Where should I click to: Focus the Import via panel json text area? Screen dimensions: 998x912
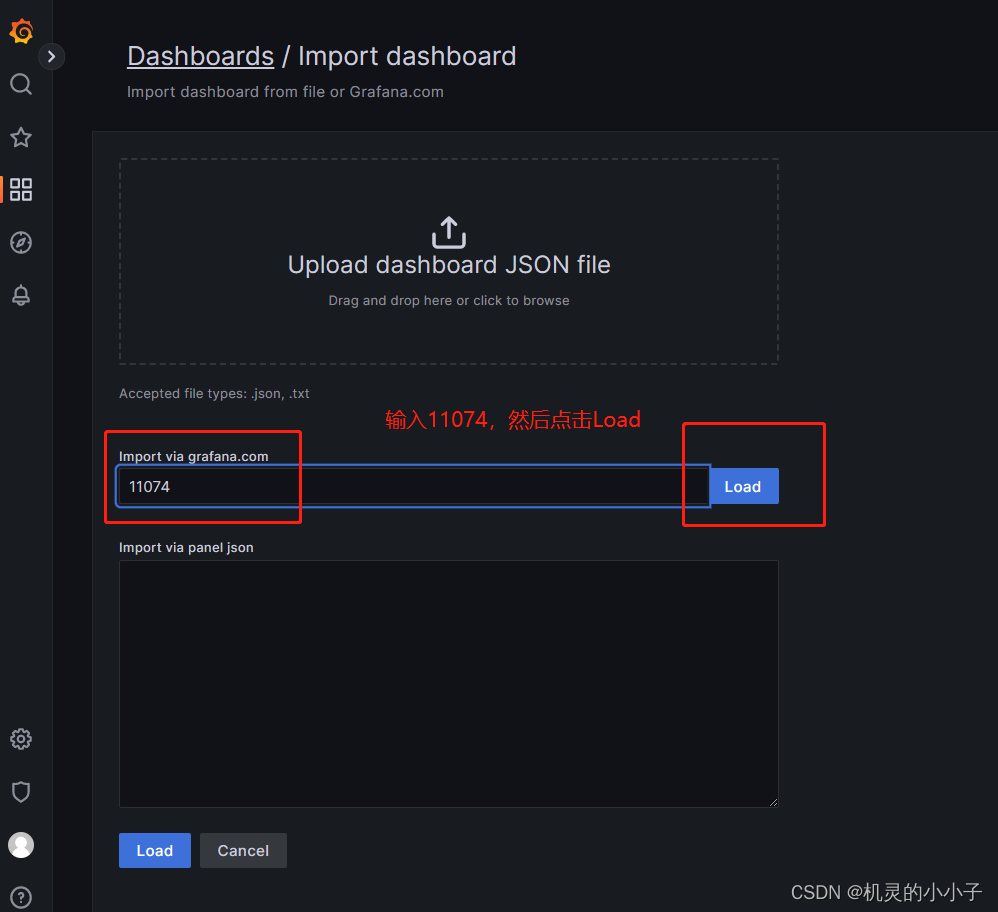[x=449, y=684]
